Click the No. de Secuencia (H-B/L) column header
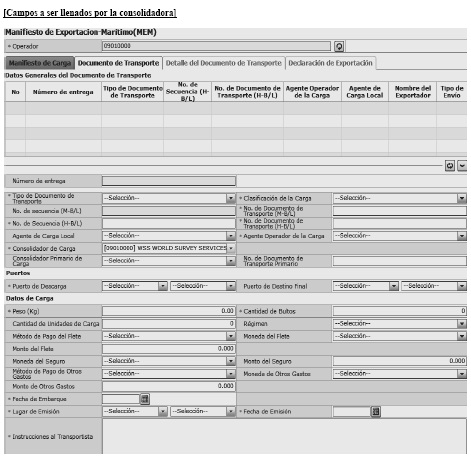Viewport: 471px width, 460px height. (x=187, y=92)
